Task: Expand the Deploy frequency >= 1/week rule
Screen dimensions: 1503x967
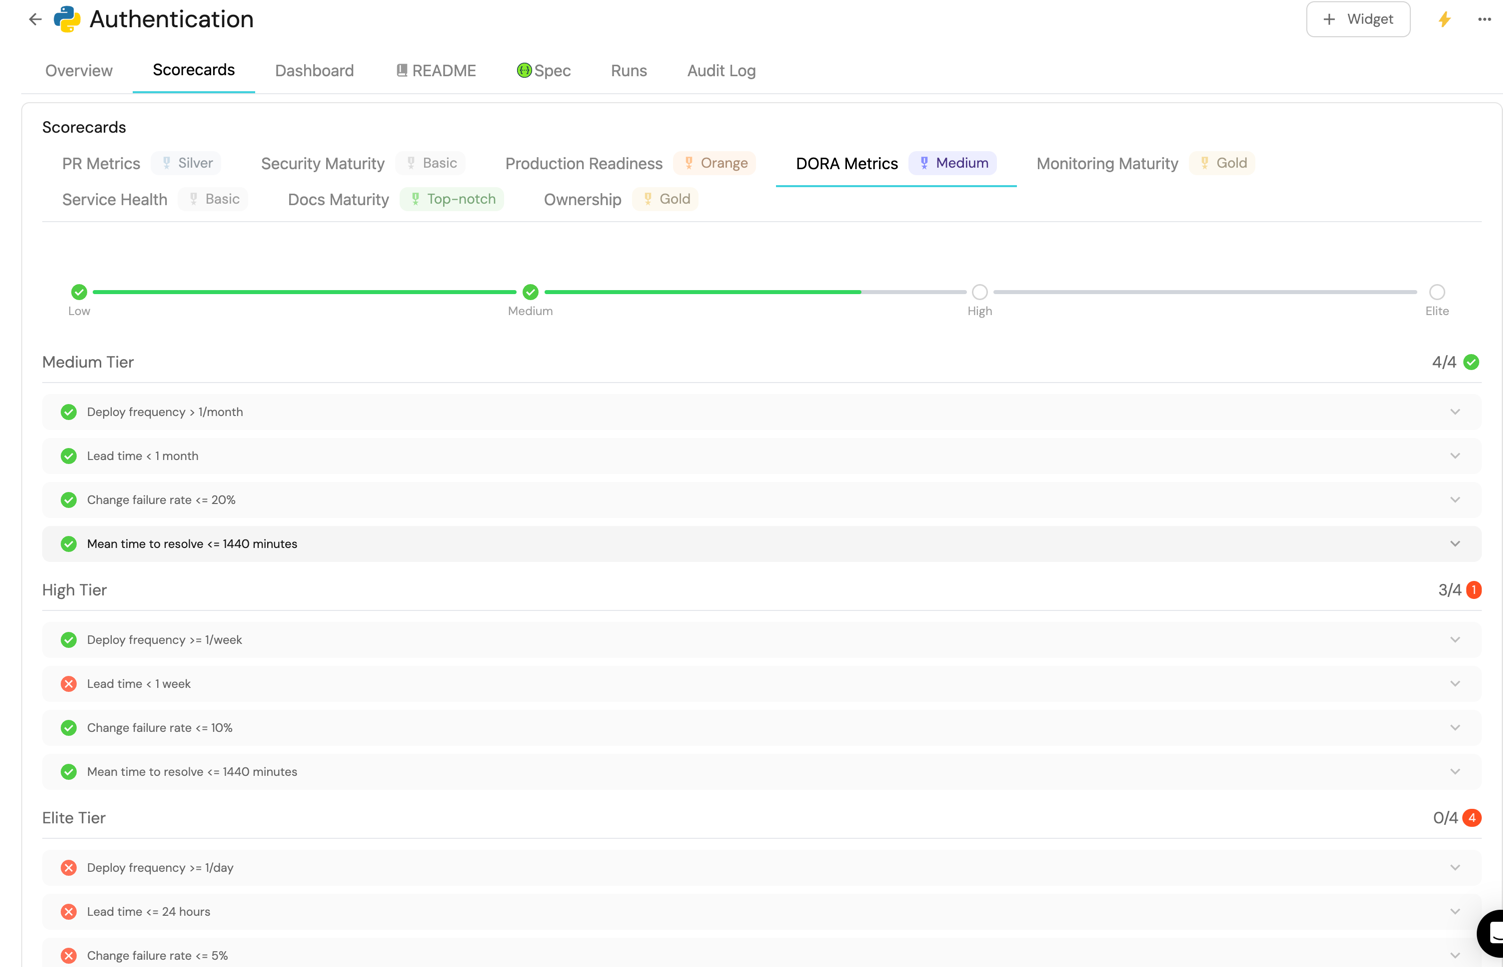Action: click(1455, 640)
